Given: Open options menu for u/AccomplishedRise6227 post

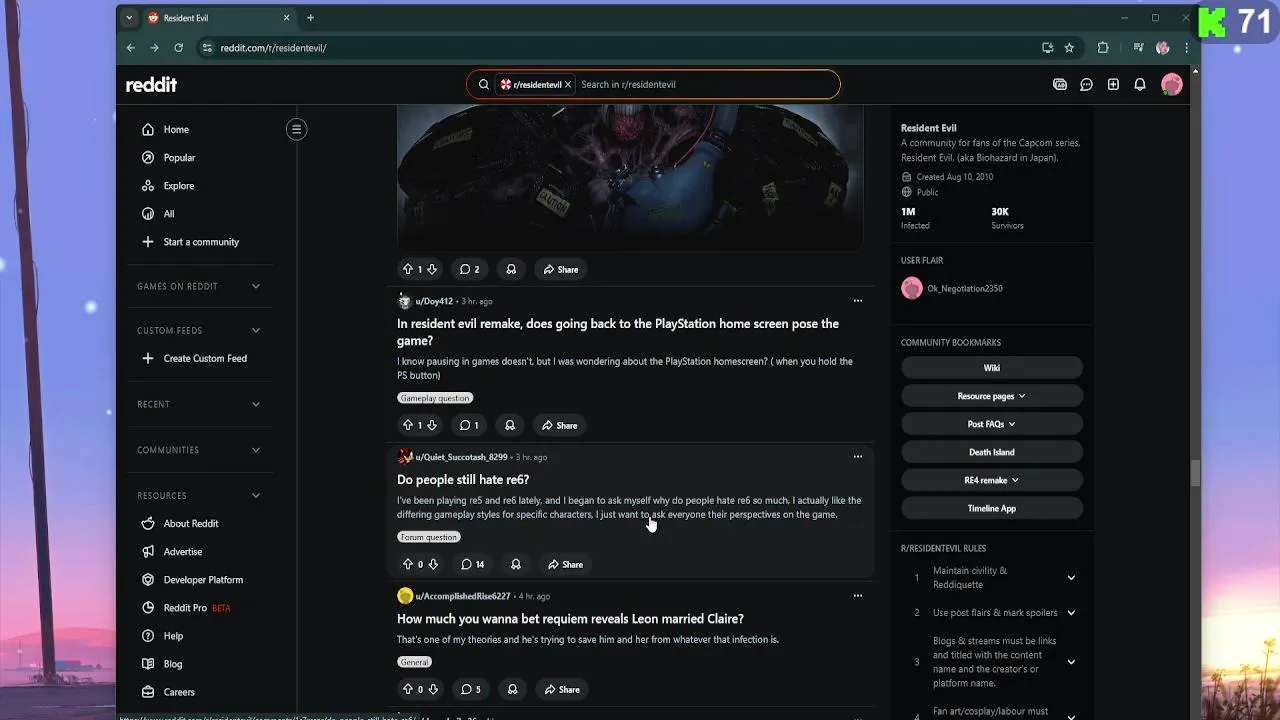Looking at the screenshot, I should pos(857,596).
